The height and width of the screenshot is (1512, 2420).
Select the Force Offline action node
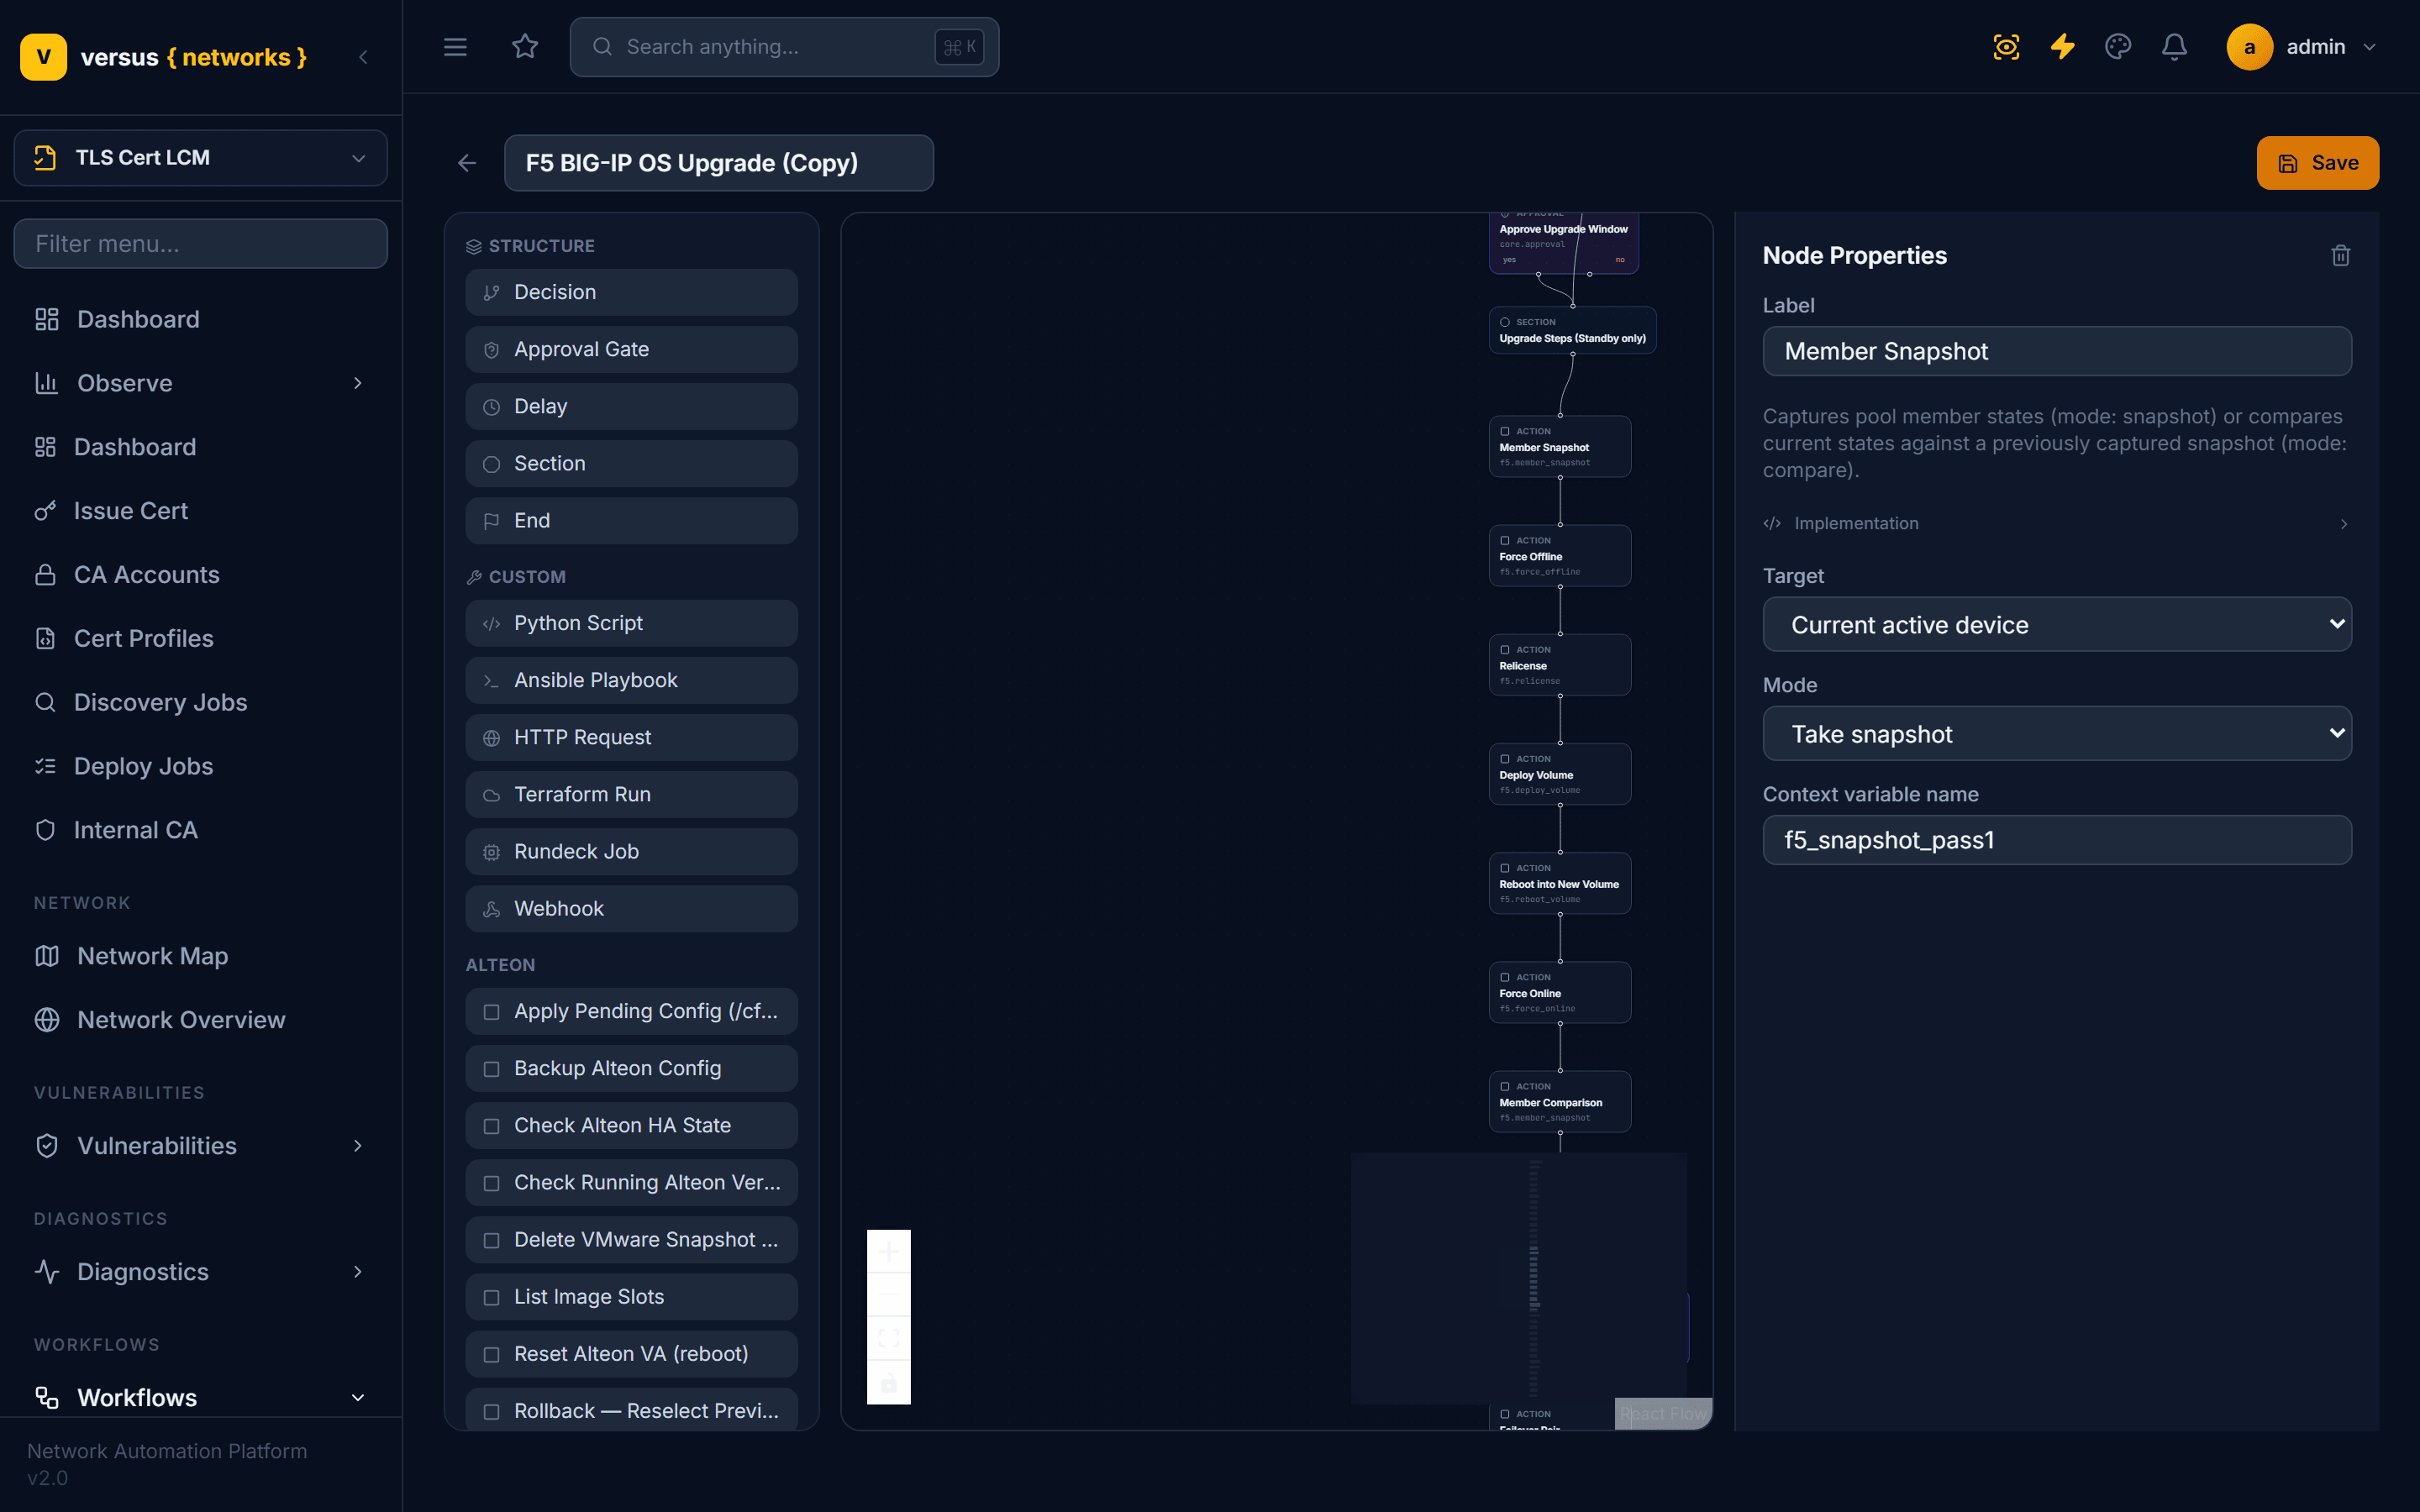1559,556
